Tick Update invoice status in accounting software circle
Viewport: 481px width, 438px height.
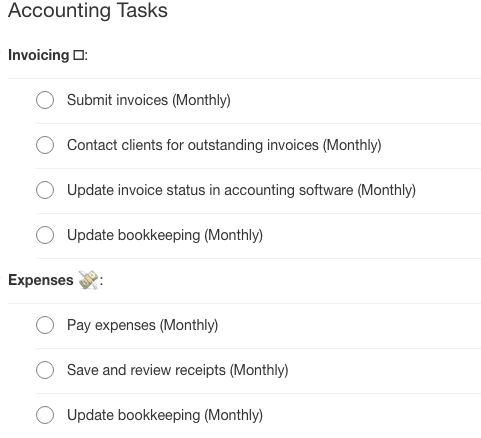[45, 190]
